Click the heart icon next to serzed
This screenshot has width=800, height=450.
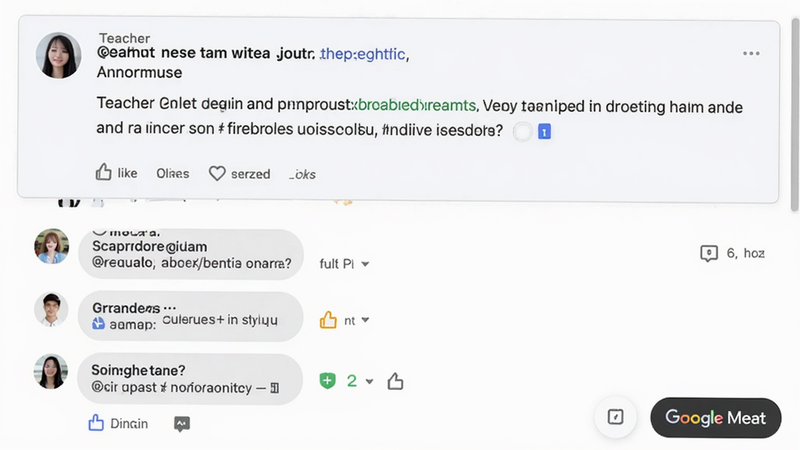pos(217,173)
